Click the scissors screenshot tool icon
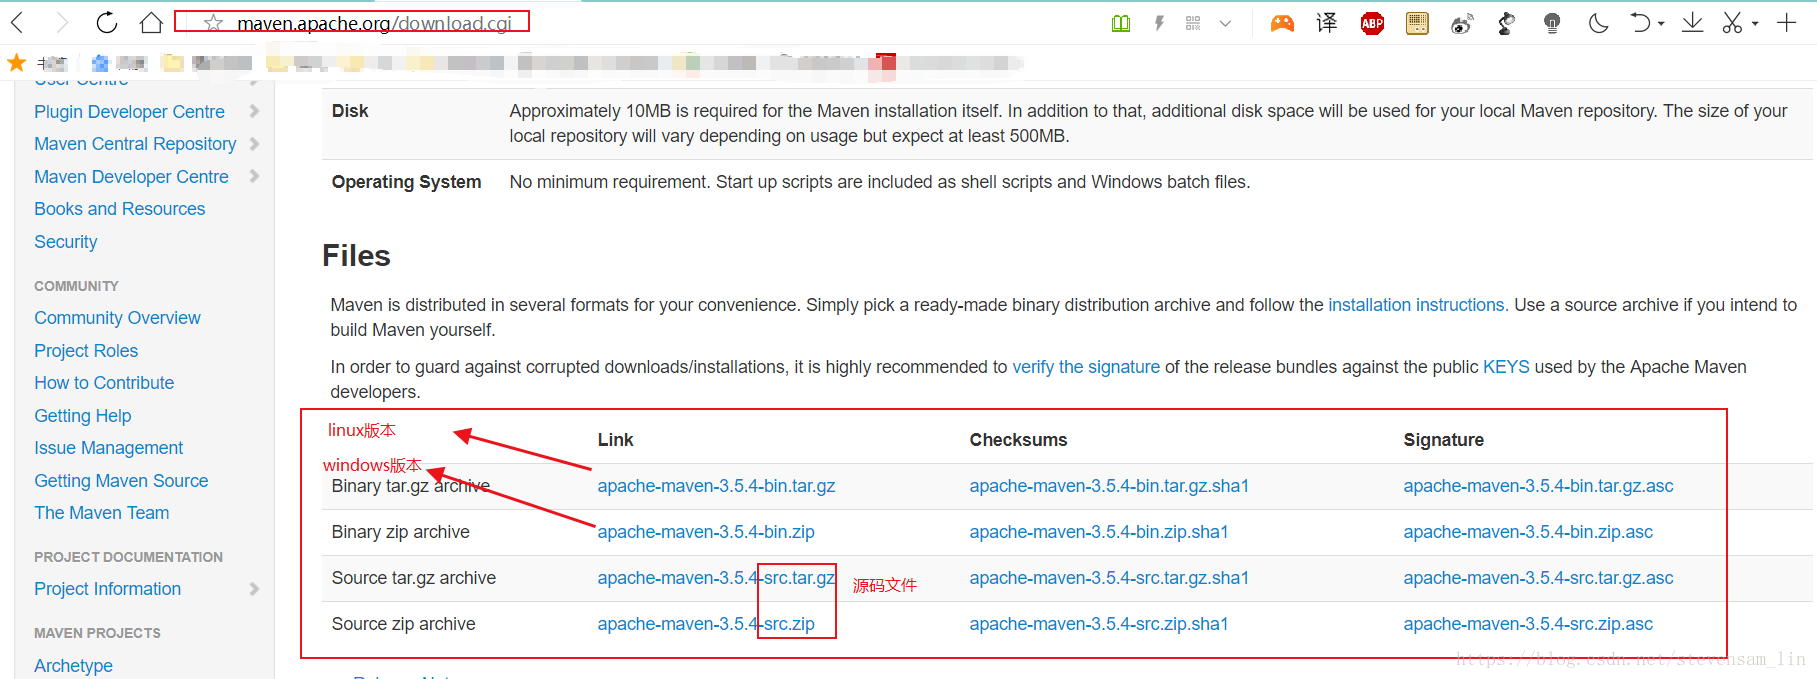This screenshot has height=679, width=1817. coord(1733,22)
